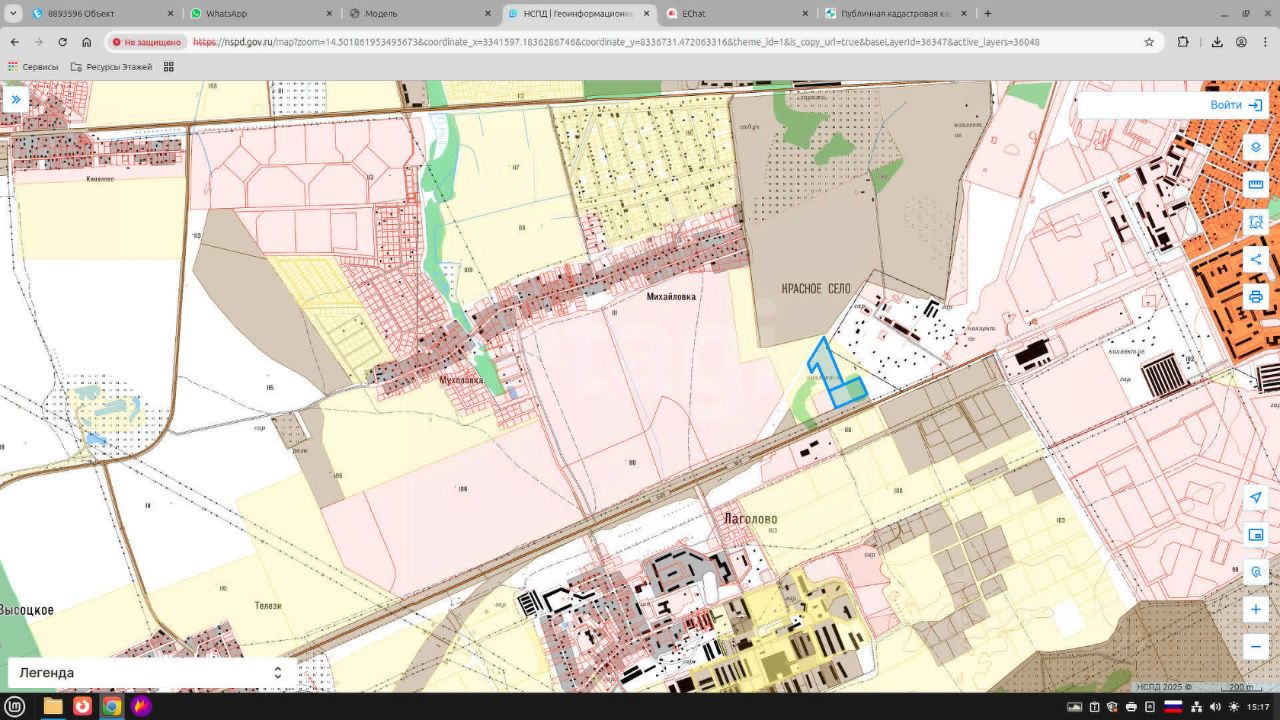Switch to the Публичная кадастровая карта tab
Viewport: 1280px width, 720px height.
pos(890,14)
